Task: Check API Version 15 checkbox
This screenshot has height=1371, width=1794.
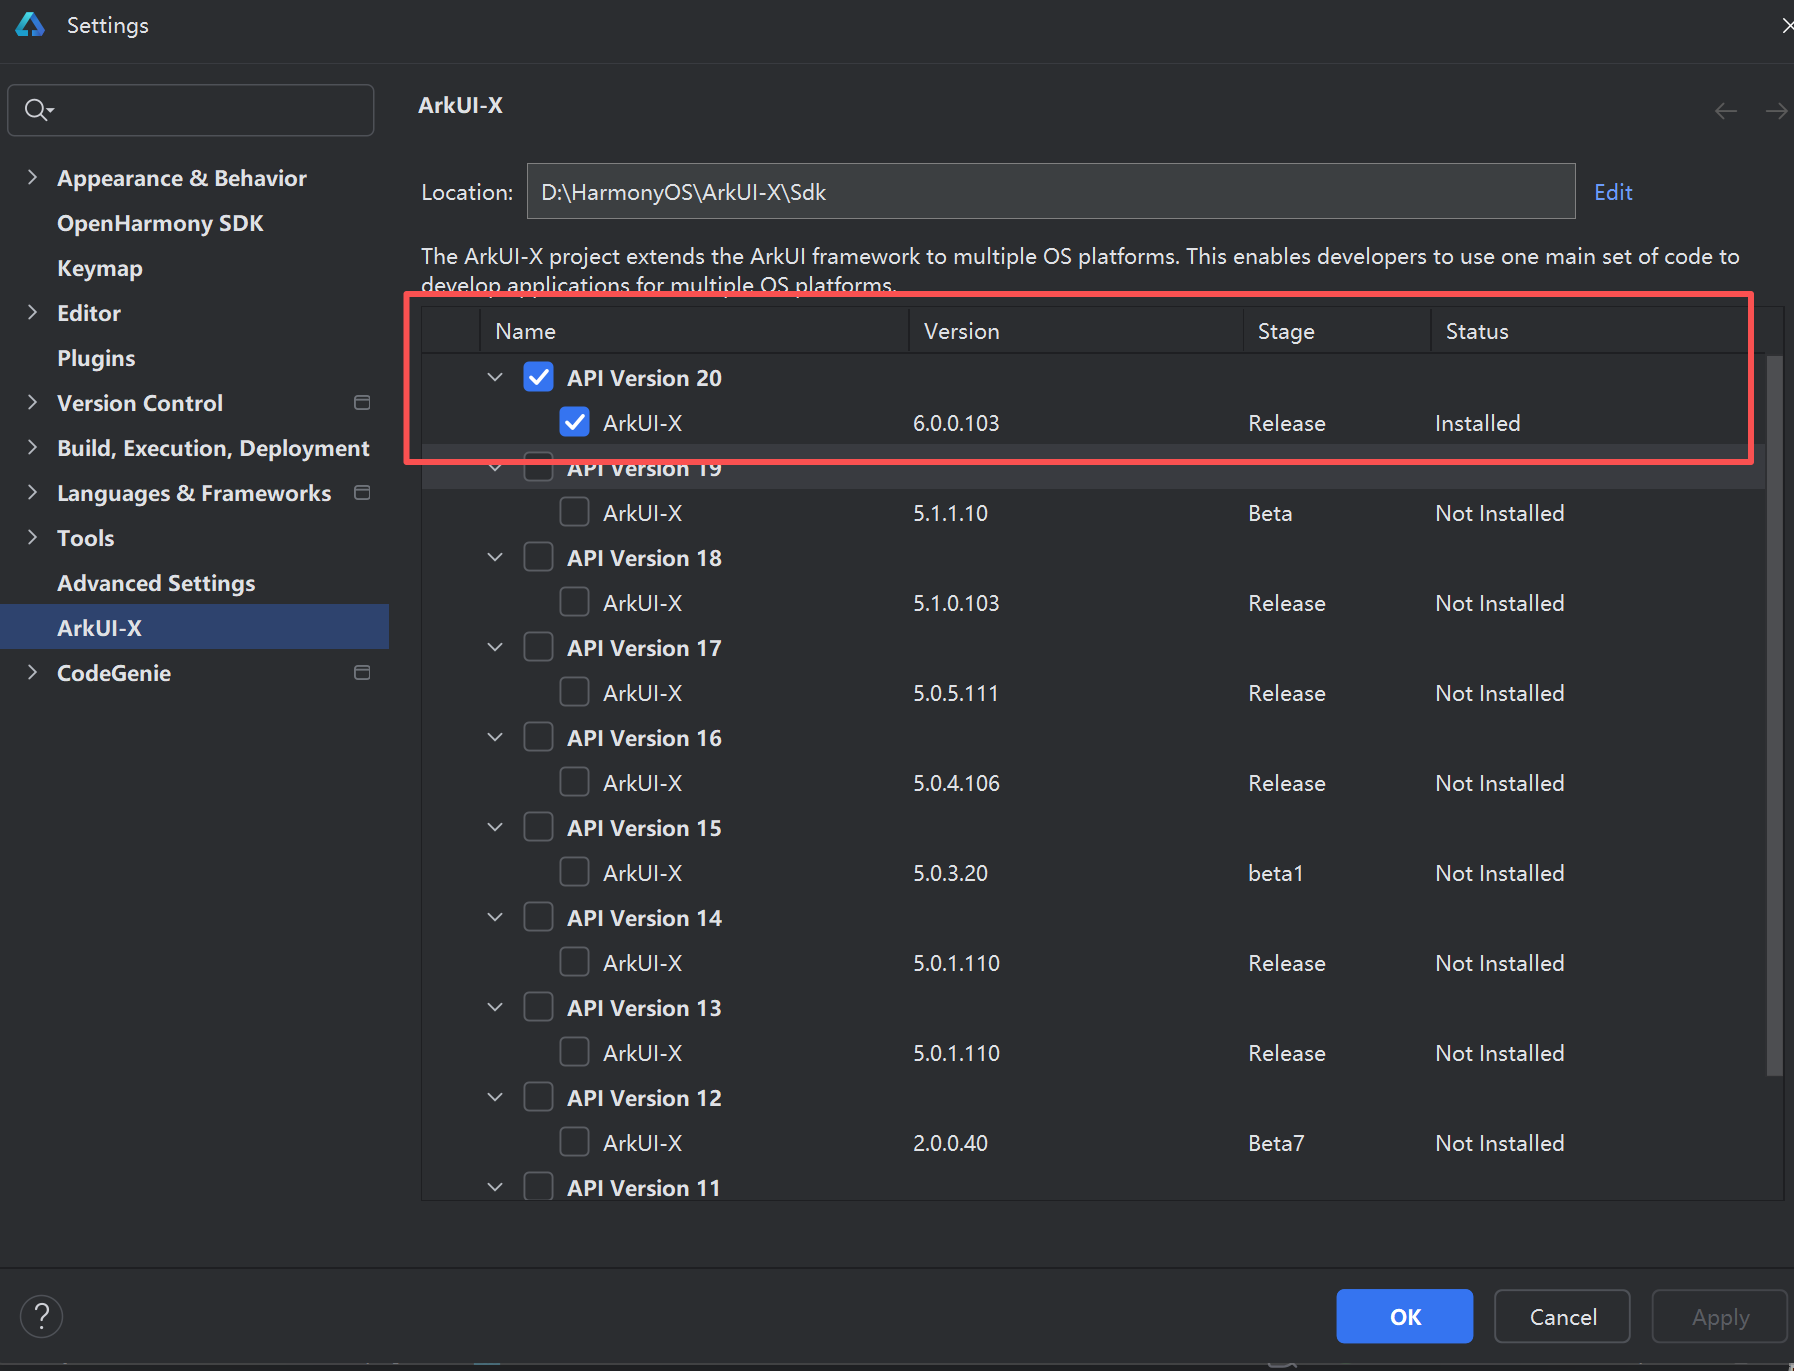Action: pos(538,827)
